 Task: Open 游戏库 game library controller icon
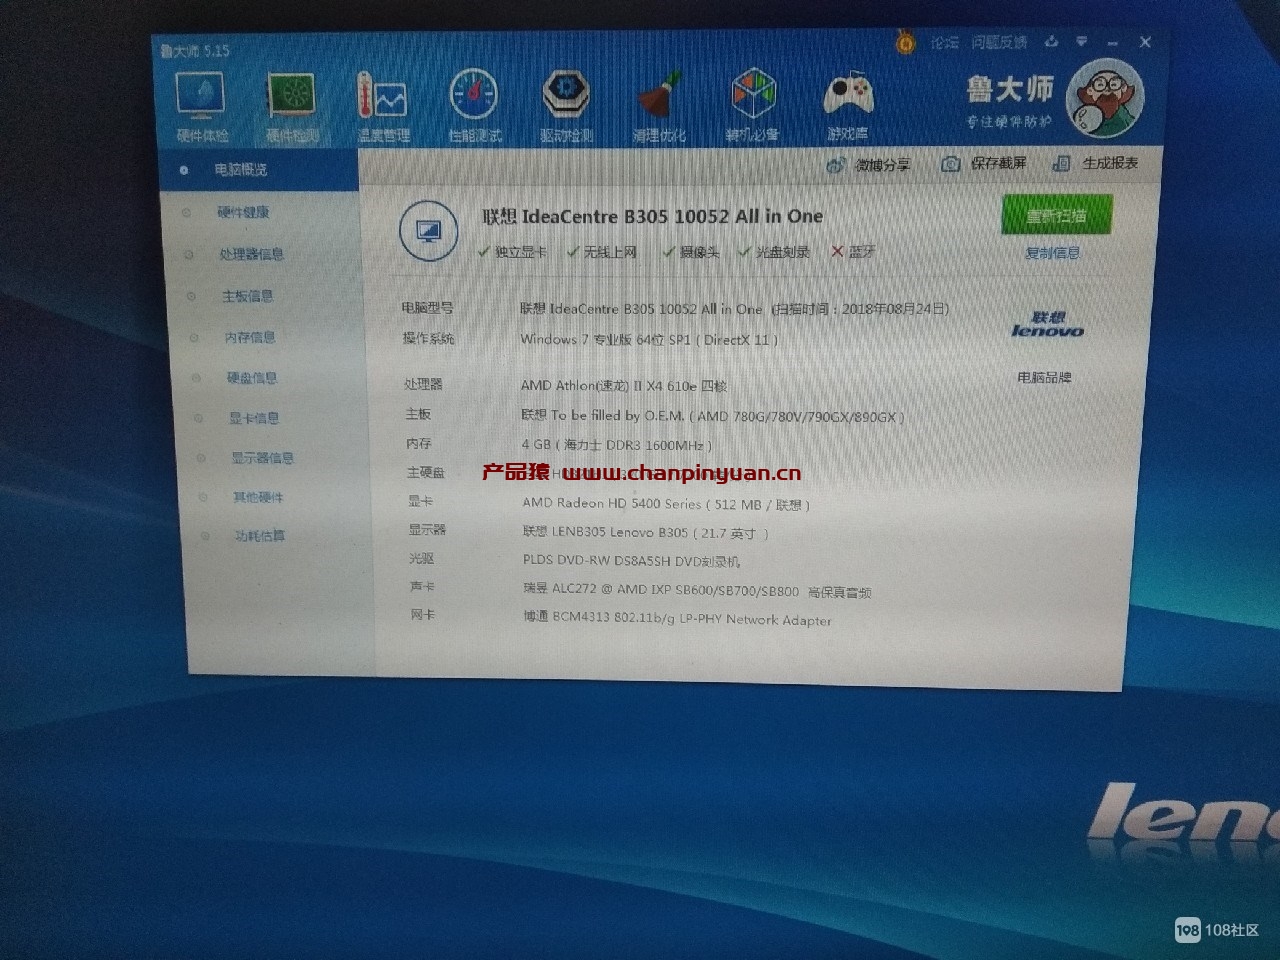tap(847, 106)
